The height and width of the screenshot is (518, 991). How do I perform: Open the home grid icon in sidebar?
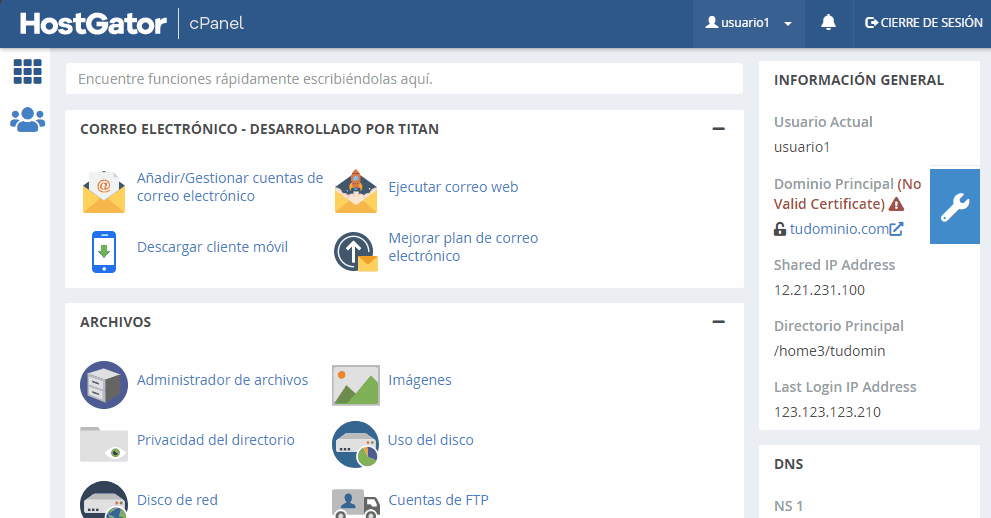27,71
